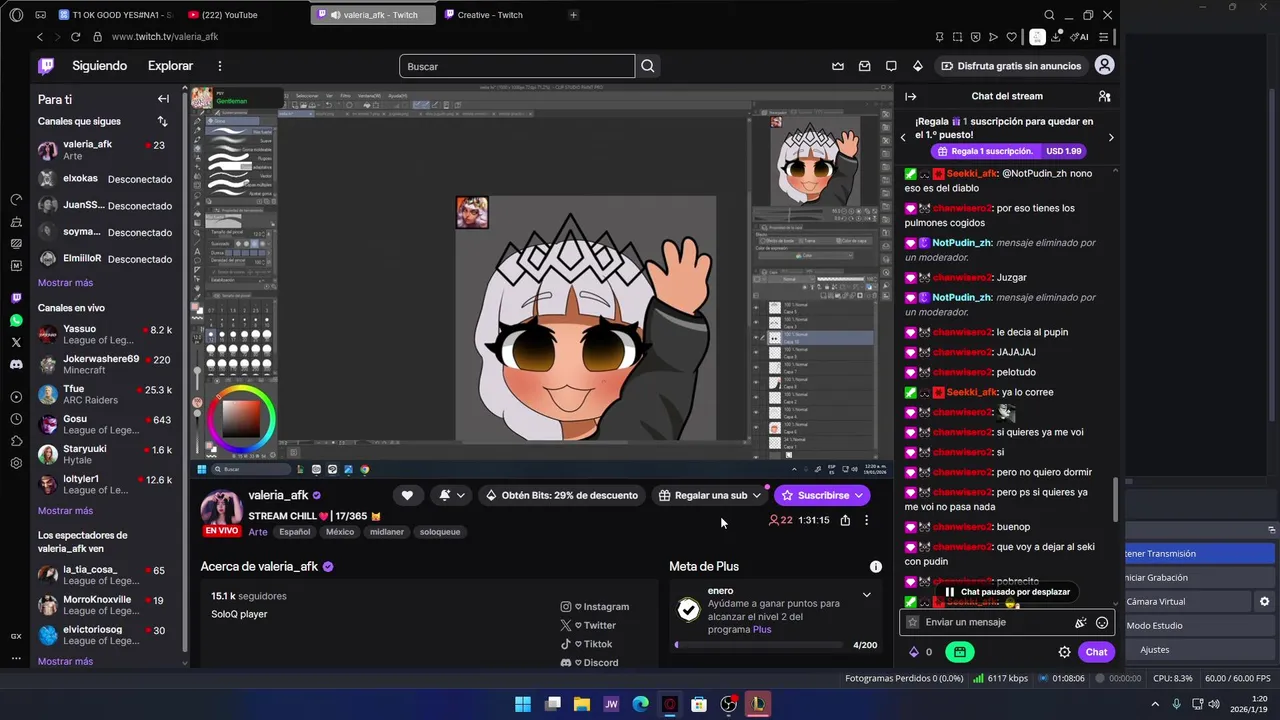The width and height of the screenshot is (1280, 720).
Task: Select the midlaner tag
Action: pos(387,532)
